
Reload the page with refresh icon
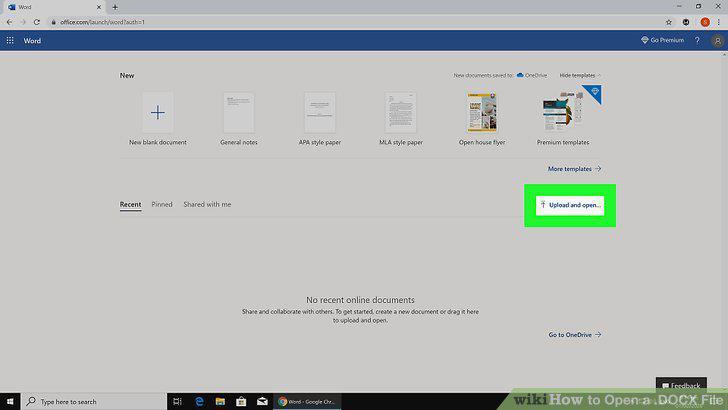37,22
